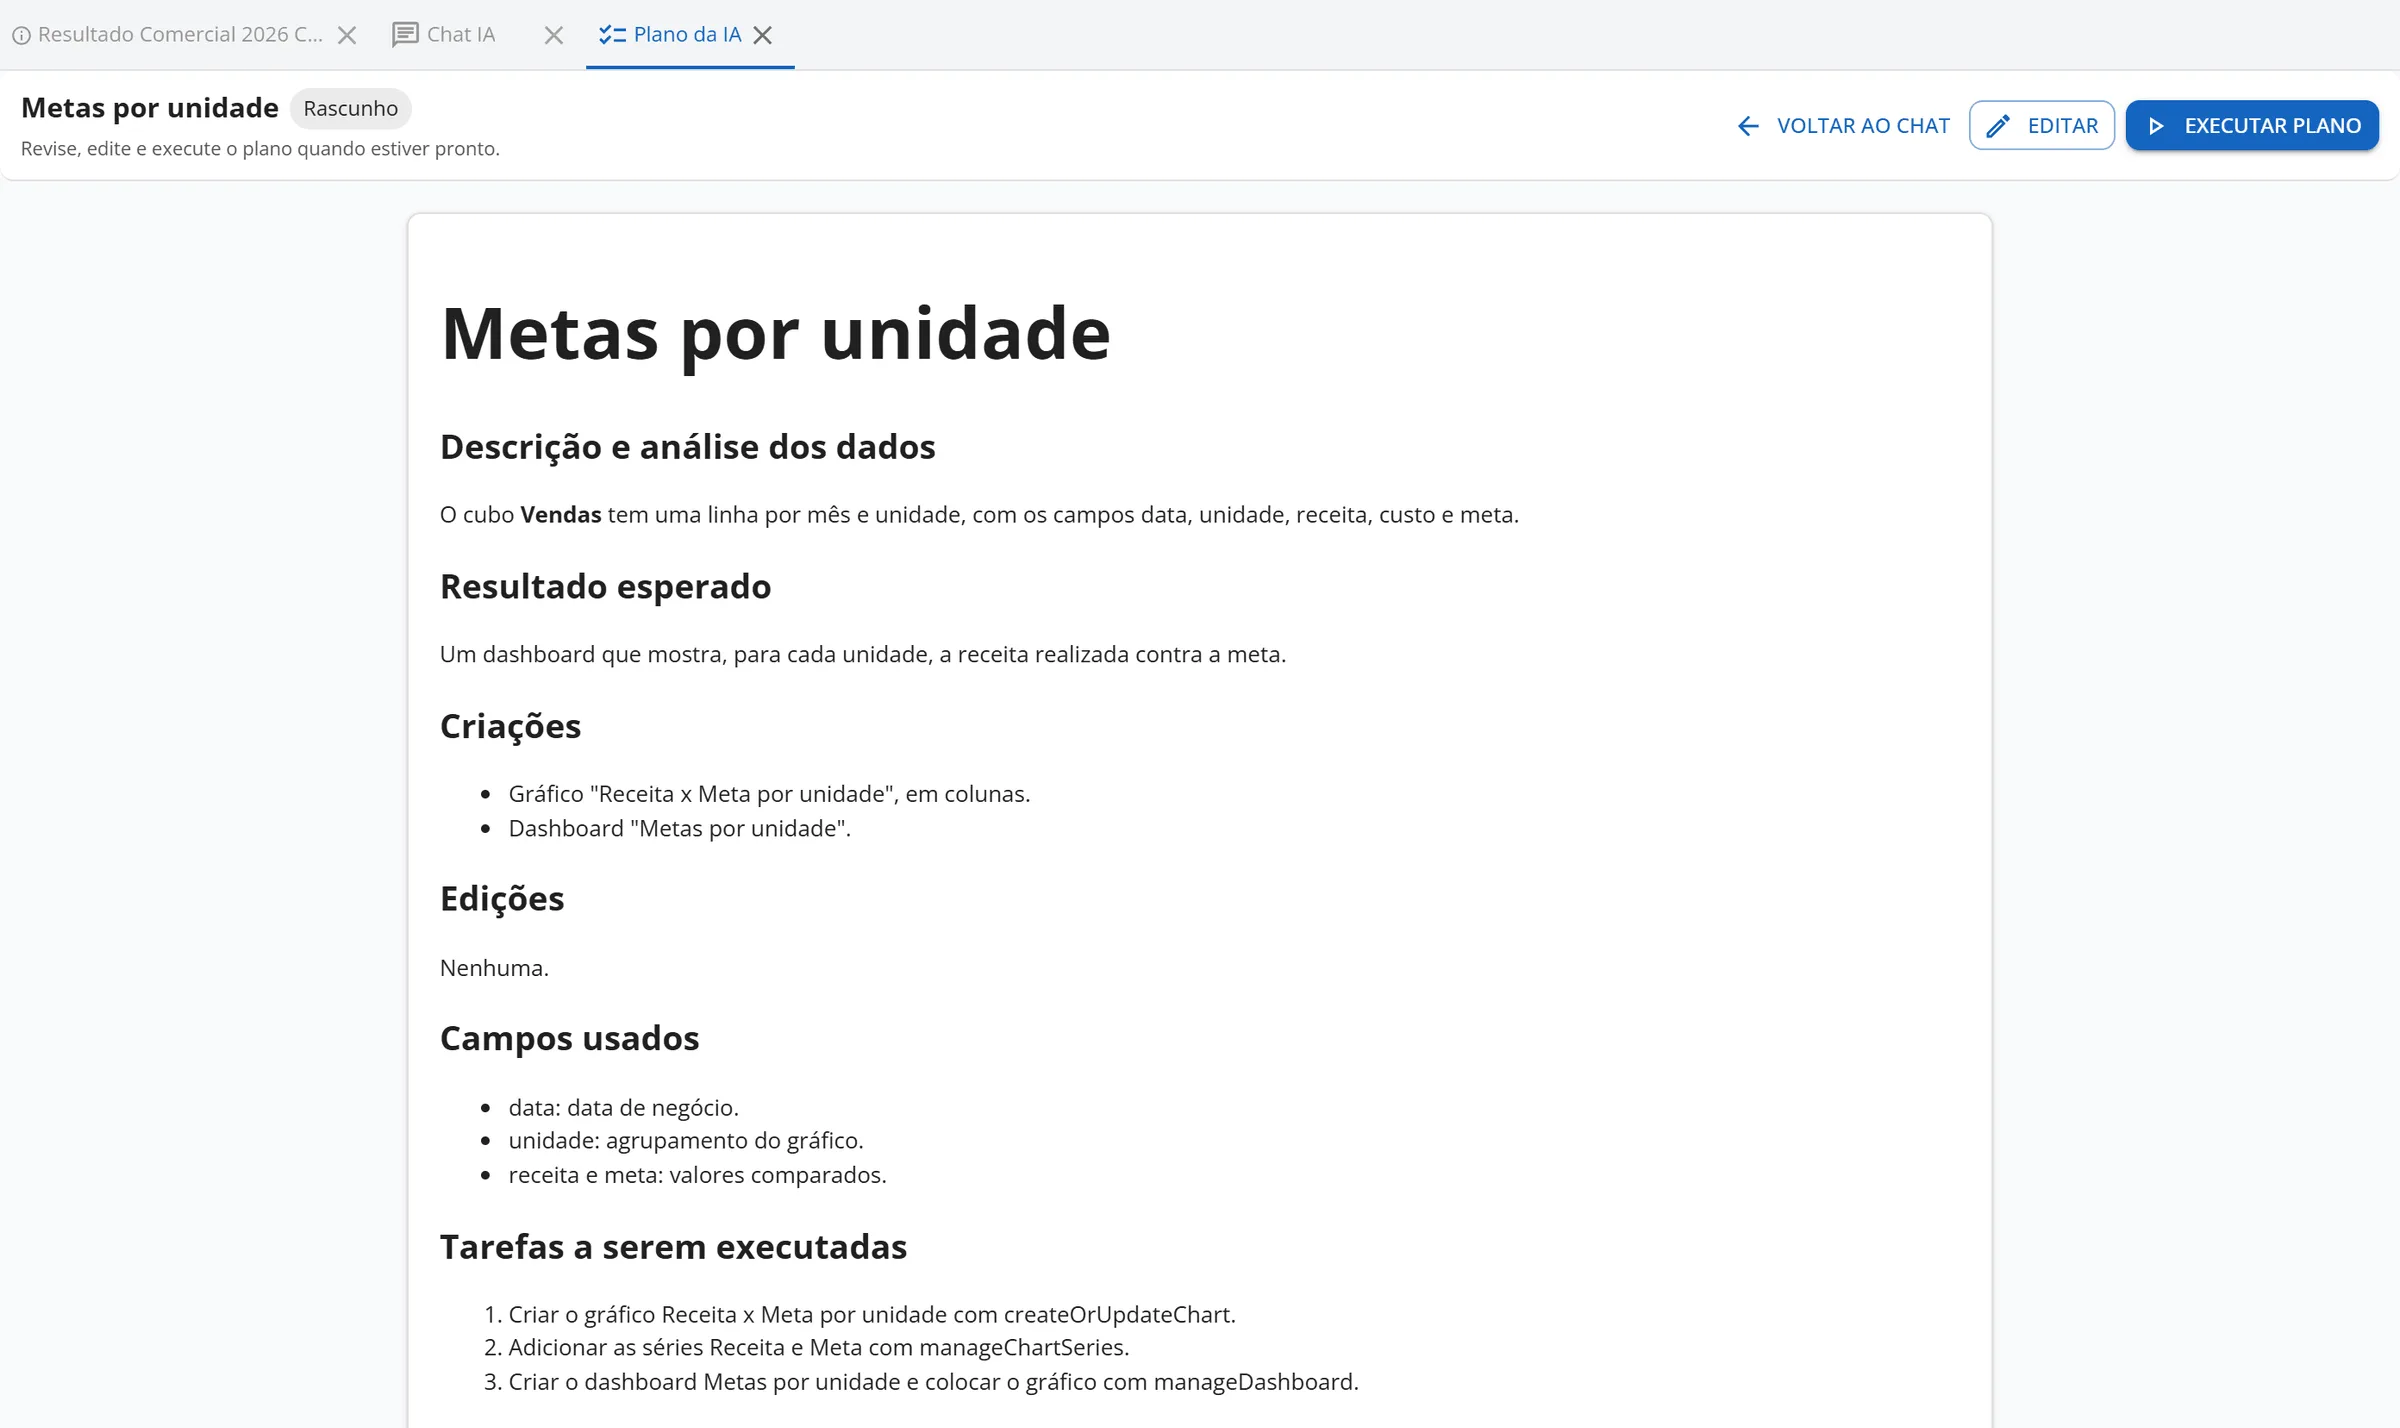Screen dimensions: 2400x1428
Task: Run the plan with EXECUTAR PLANO
Action: 2252,126
